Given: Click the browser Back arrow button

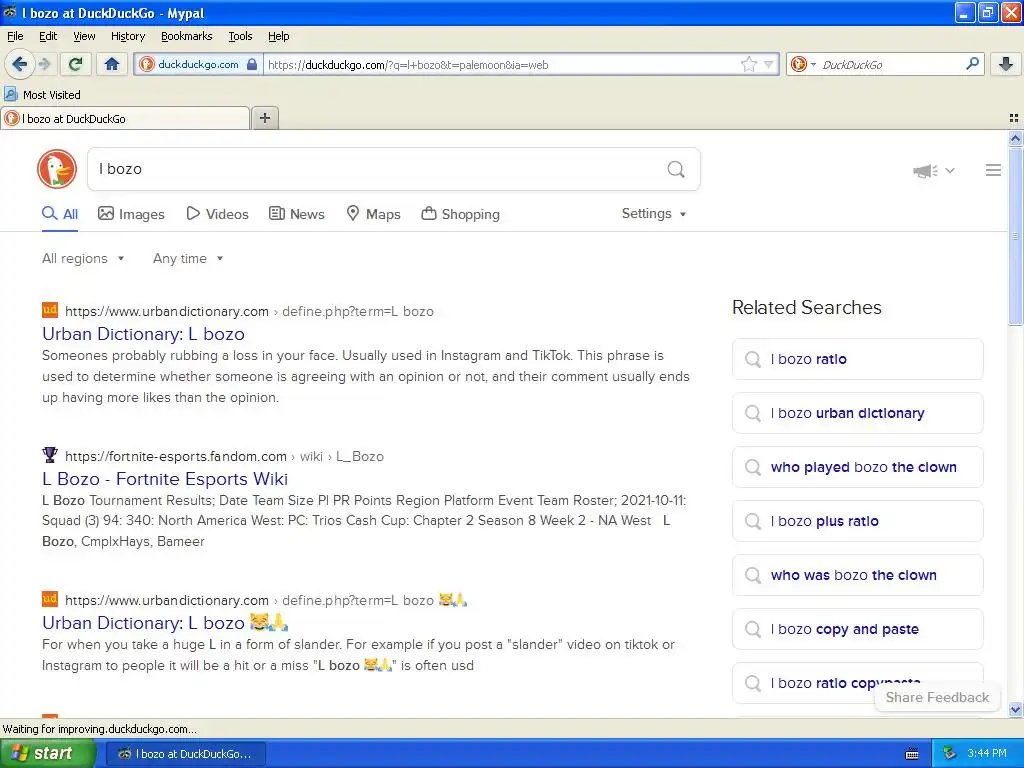Looking at the screenshot, I should coord(19,64).
